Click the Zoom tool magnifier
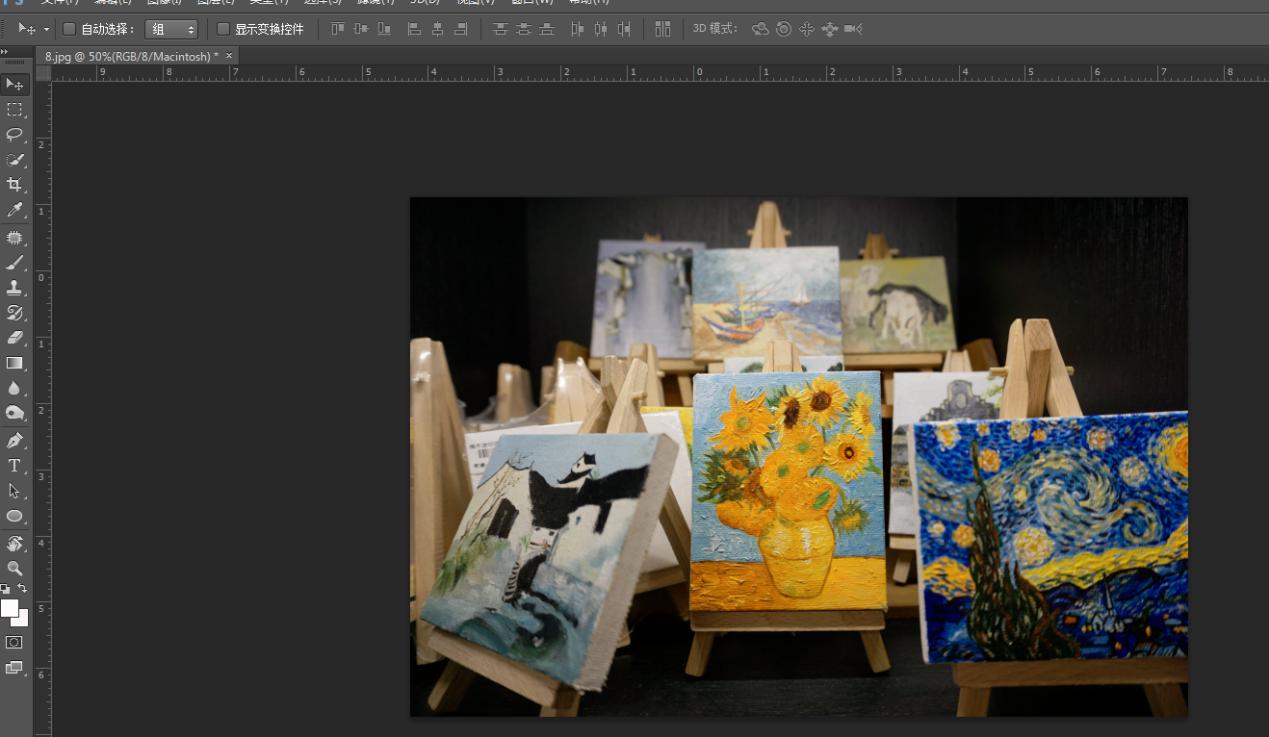 (14, 568)
